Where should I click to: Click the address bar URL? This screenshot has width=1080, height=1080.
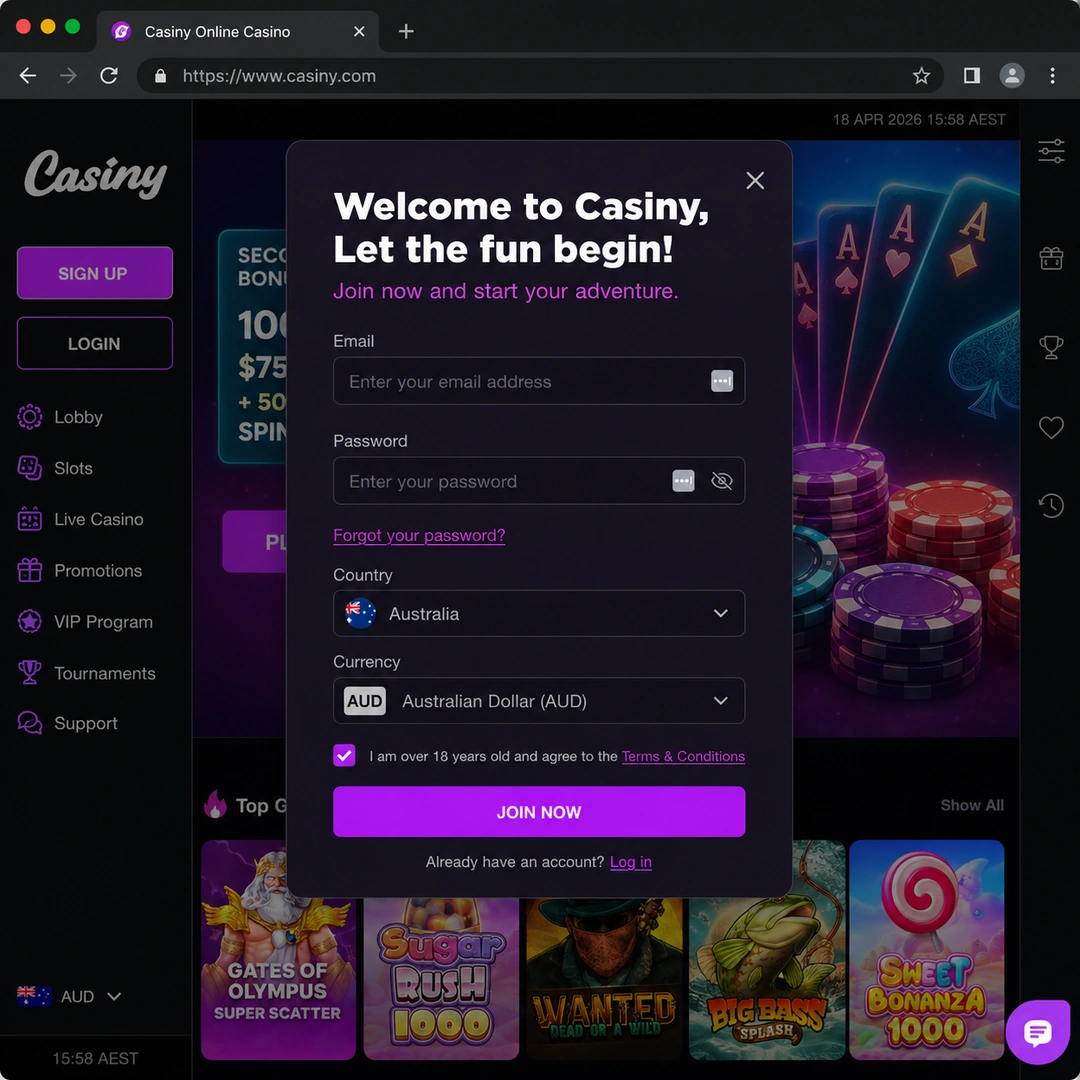279,76
